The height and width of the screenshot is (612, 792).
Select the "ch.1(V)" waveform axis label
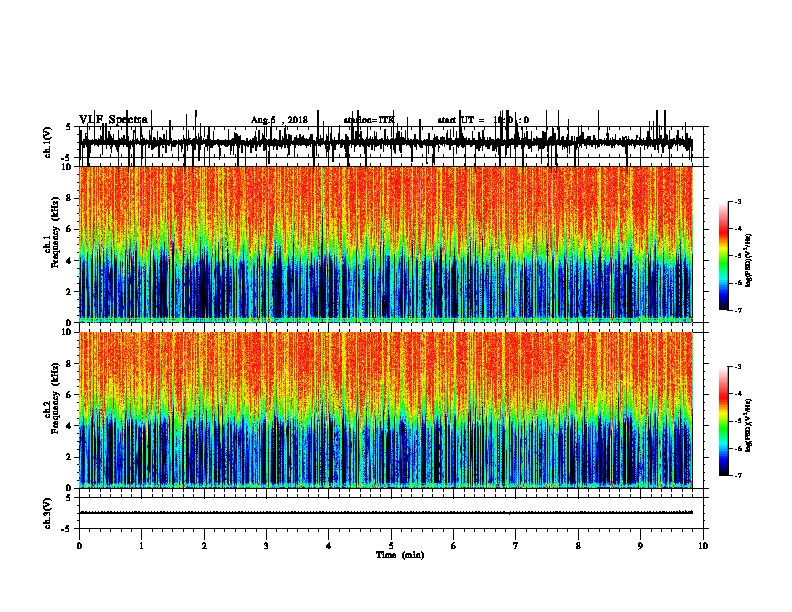click(x=47, y=142)
